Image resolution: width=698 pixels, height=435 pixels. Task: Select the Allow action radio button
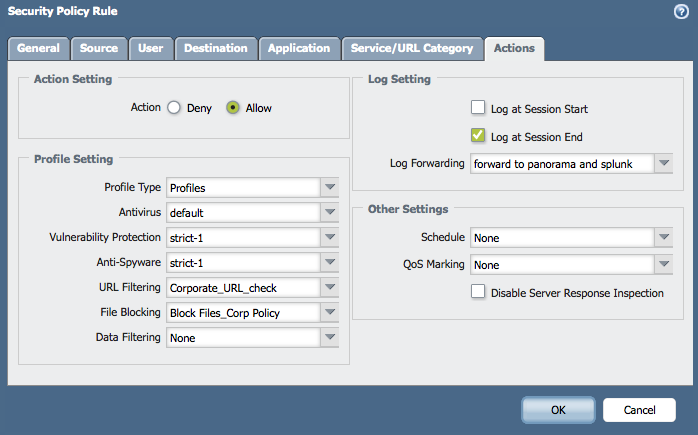[233, 108]
